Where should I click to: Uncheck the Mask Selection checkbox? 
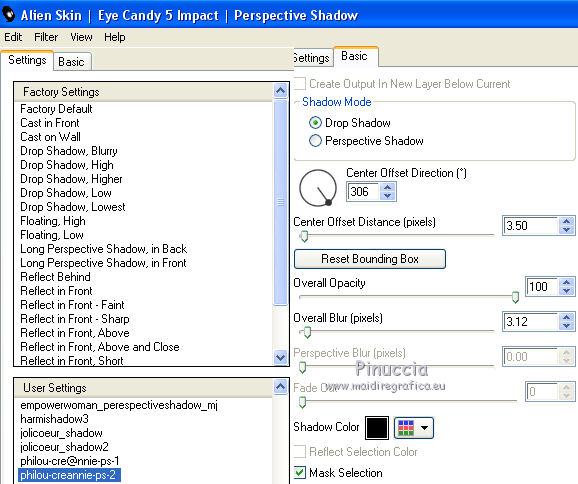point(300,472)
